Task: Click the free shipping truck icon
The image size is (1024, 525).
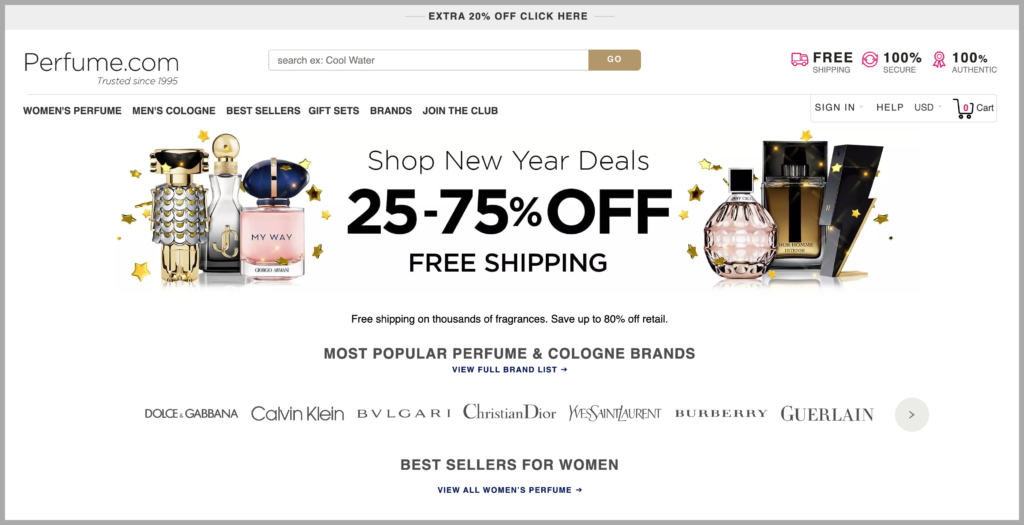Action: (799, 59)
